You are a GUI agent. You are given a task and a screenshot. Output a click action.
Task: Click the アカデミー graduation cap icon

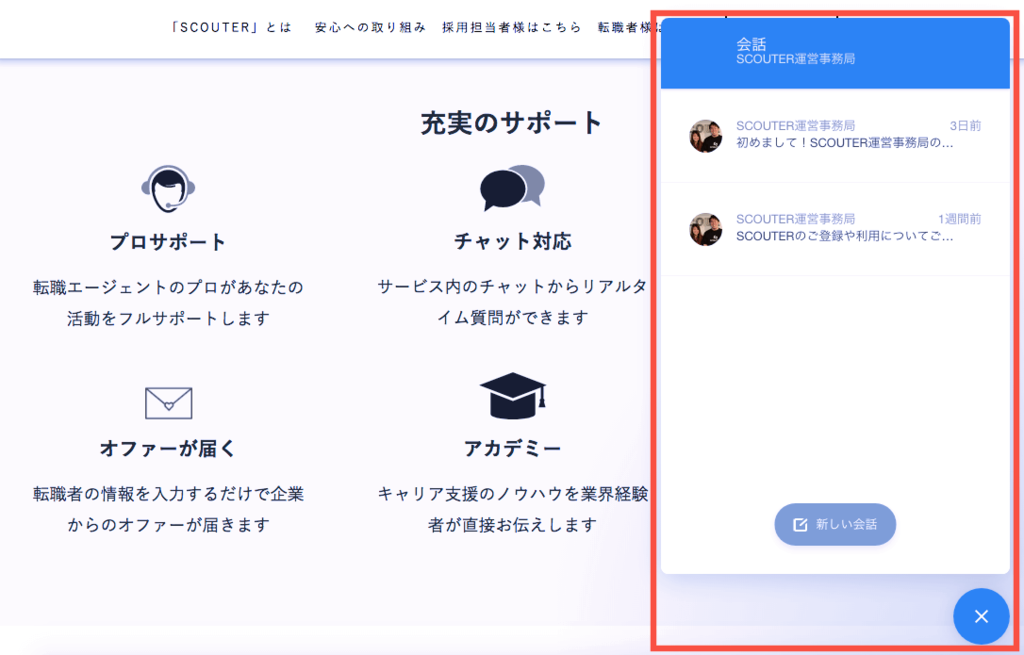point(513,396)
